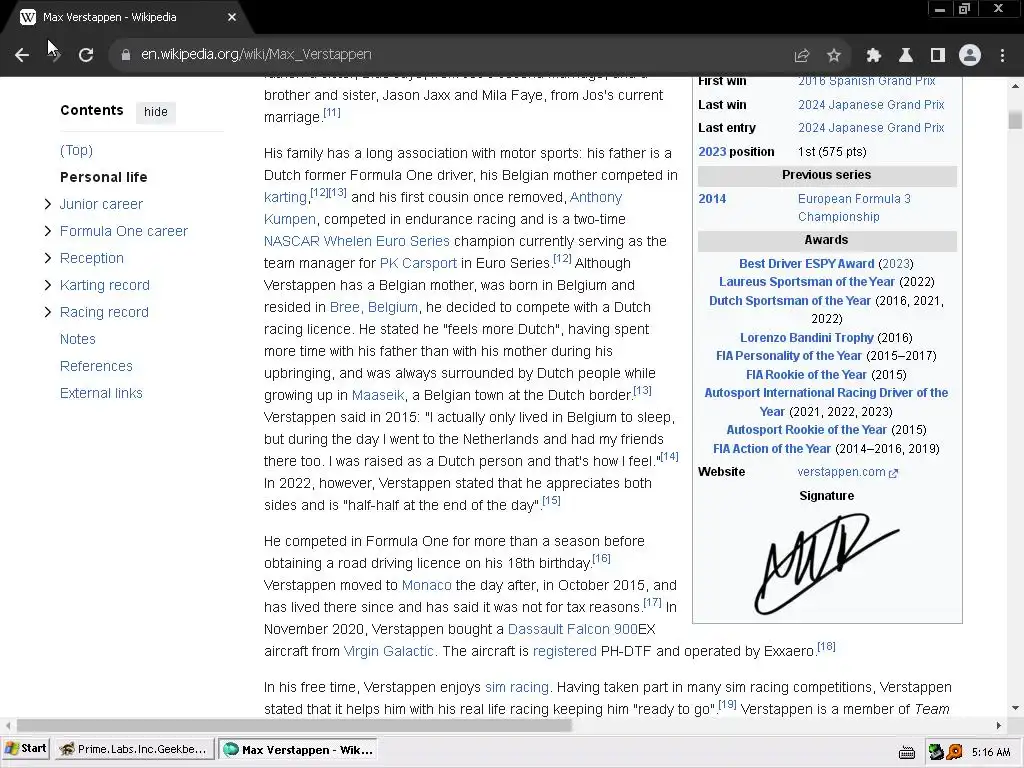The height and width of the screenshot is (768, 1024).
Task: Close the Max Verstappen tab
Action: coord(232,17)
